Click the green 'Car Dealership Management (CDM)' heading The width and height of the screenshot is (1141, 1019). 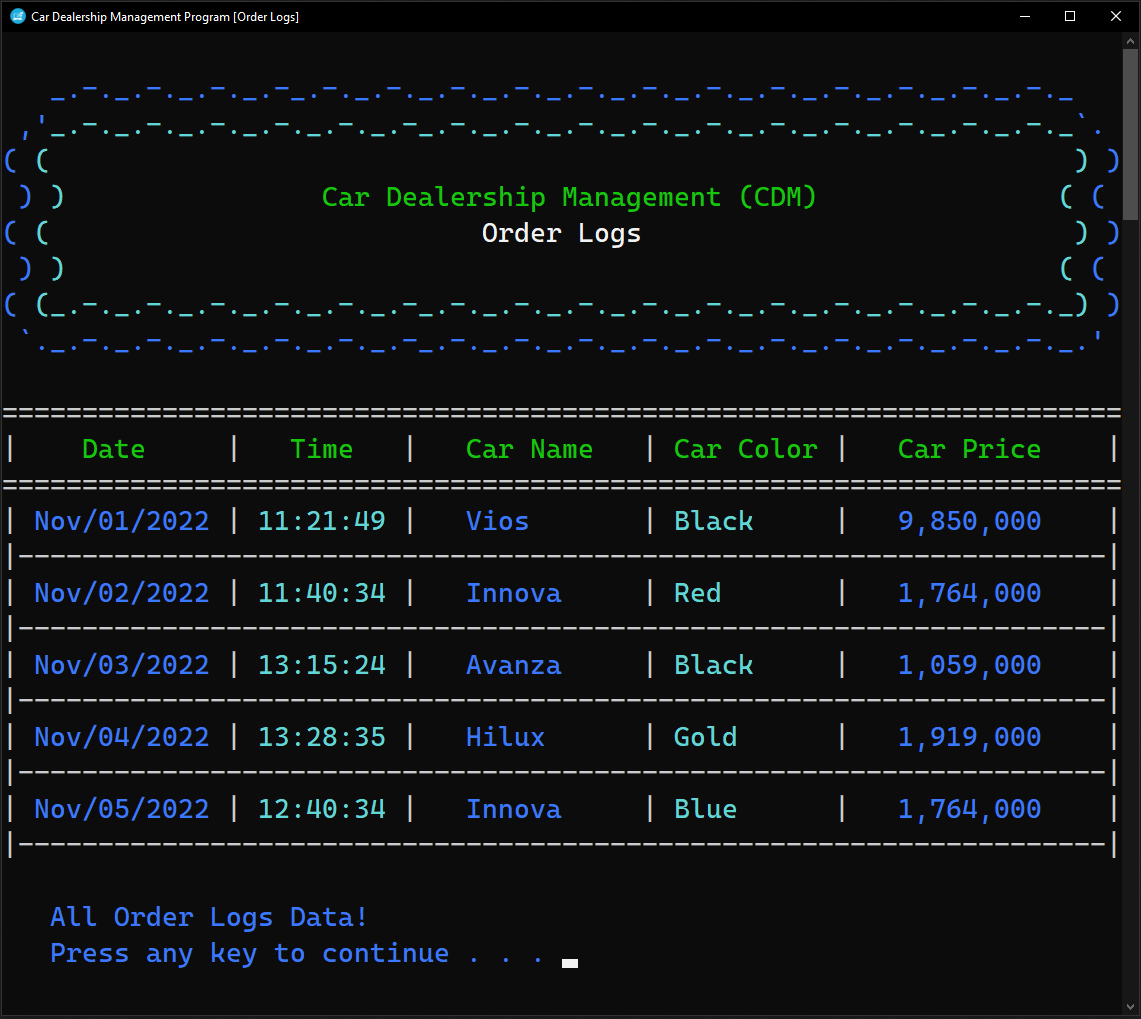click(569, 197)
